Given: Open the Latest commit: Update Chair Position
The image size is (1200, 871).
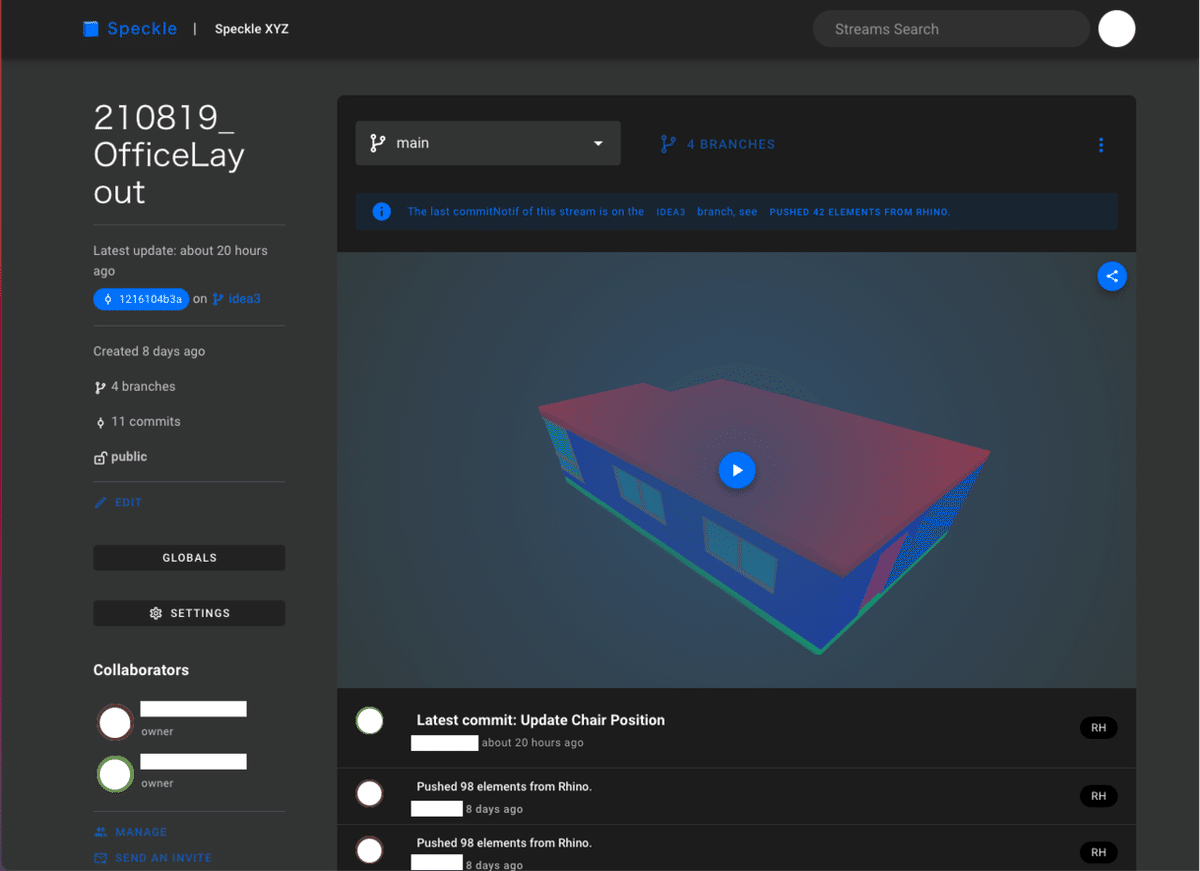Looking at the screenshot, I should (541, 720).
